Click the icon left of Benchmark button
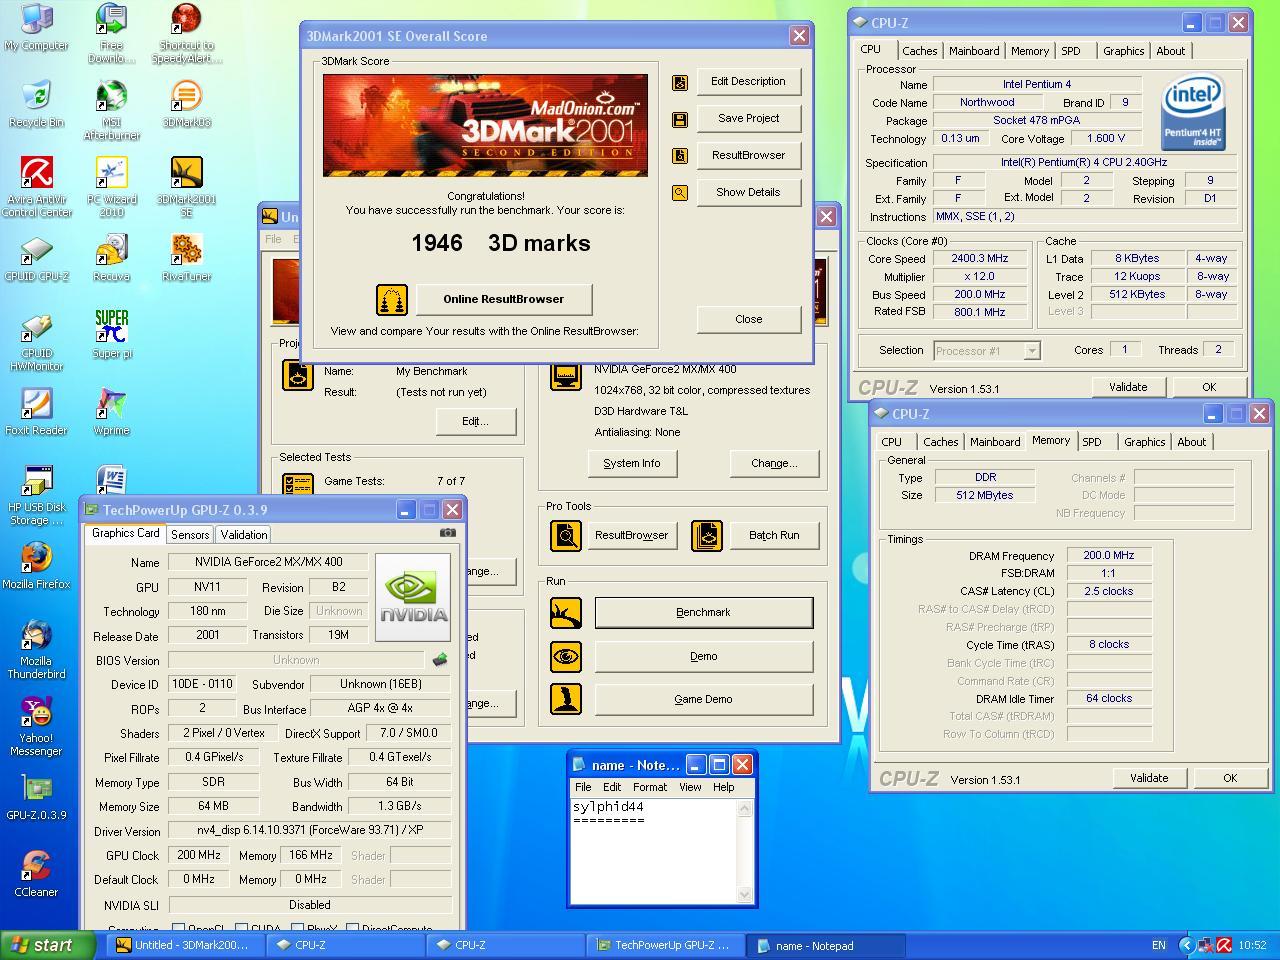The width and height of the screenshot is (1280, 960). [x=566, y=612]
